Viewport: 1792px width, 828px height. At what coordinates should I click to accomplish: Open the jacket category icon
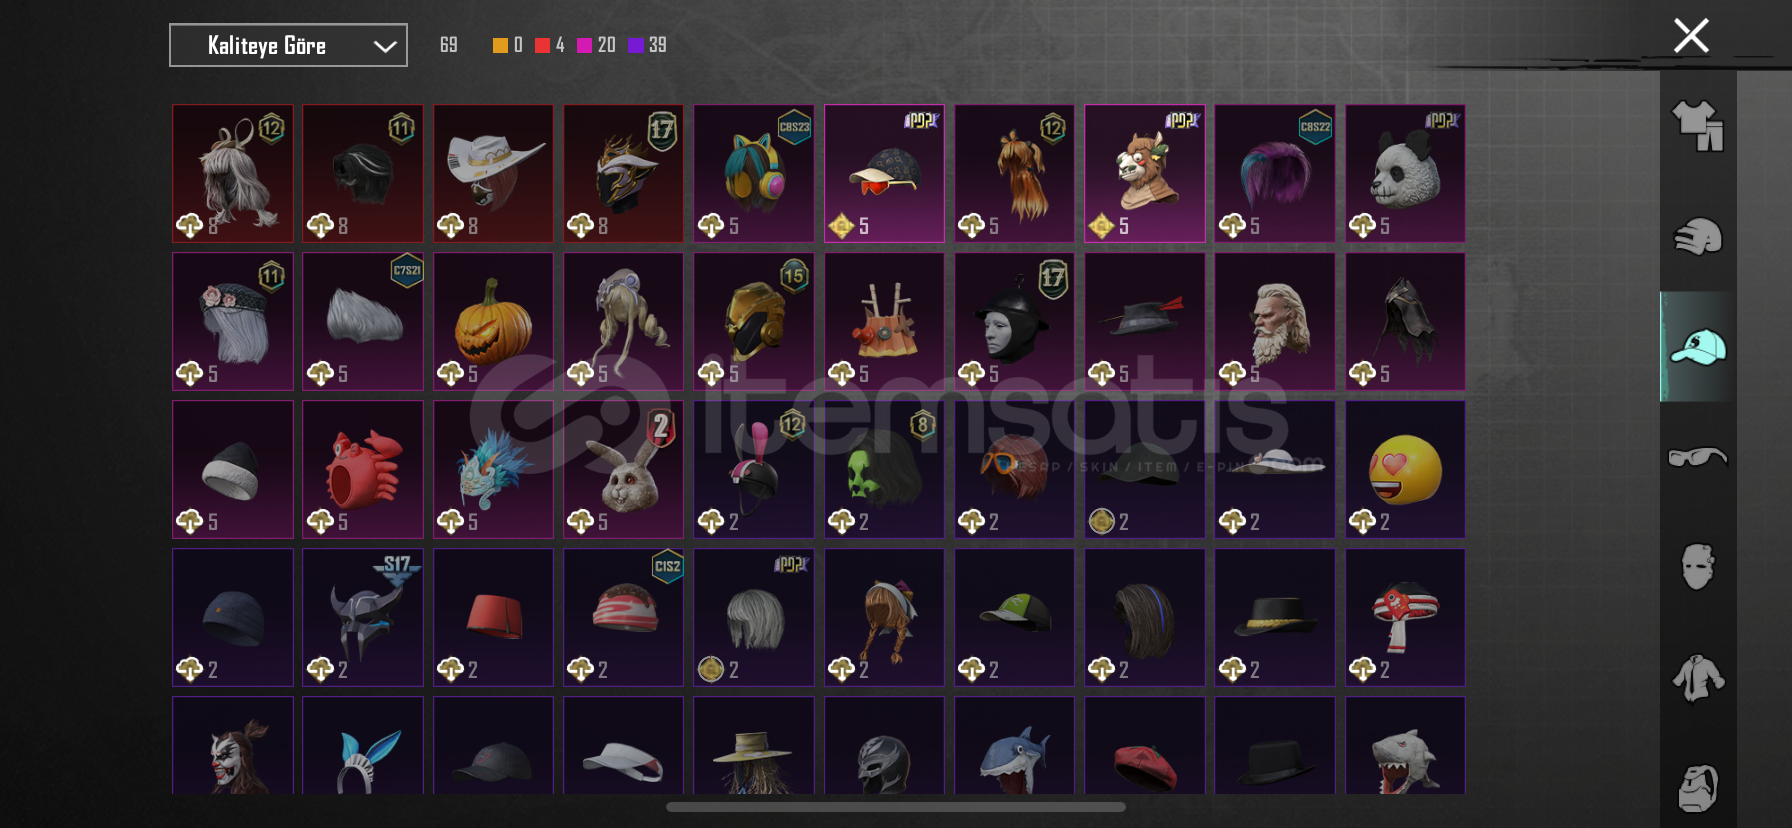(1698, 677)
